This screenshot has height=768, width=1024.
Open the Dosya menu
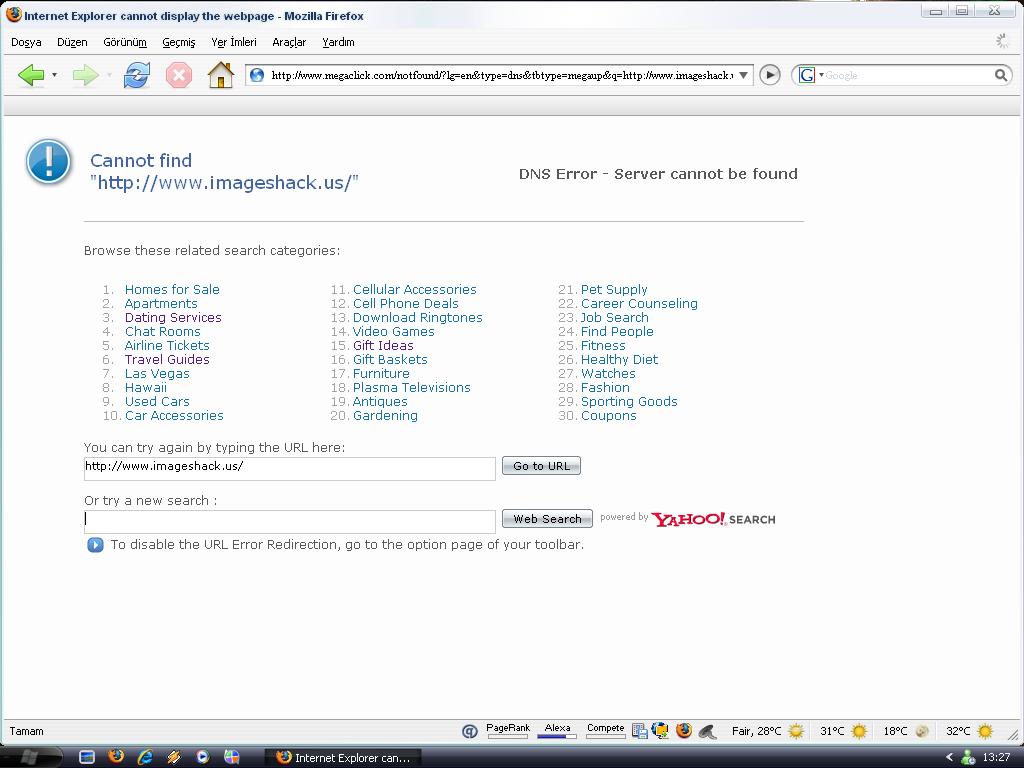point(26,42)
